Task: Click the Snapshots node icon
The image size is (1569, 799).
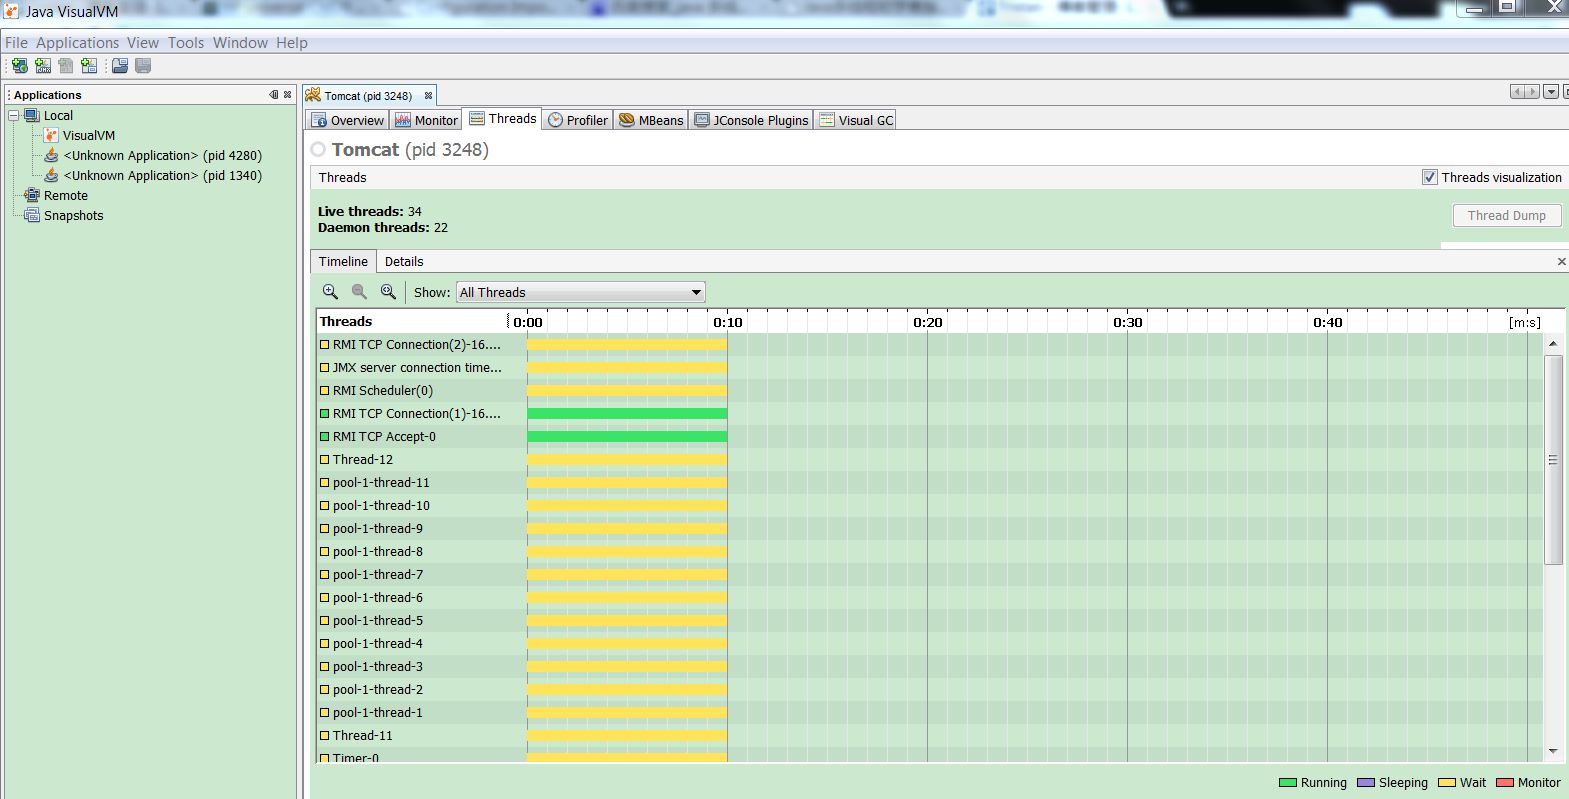Action: [32, 216]
